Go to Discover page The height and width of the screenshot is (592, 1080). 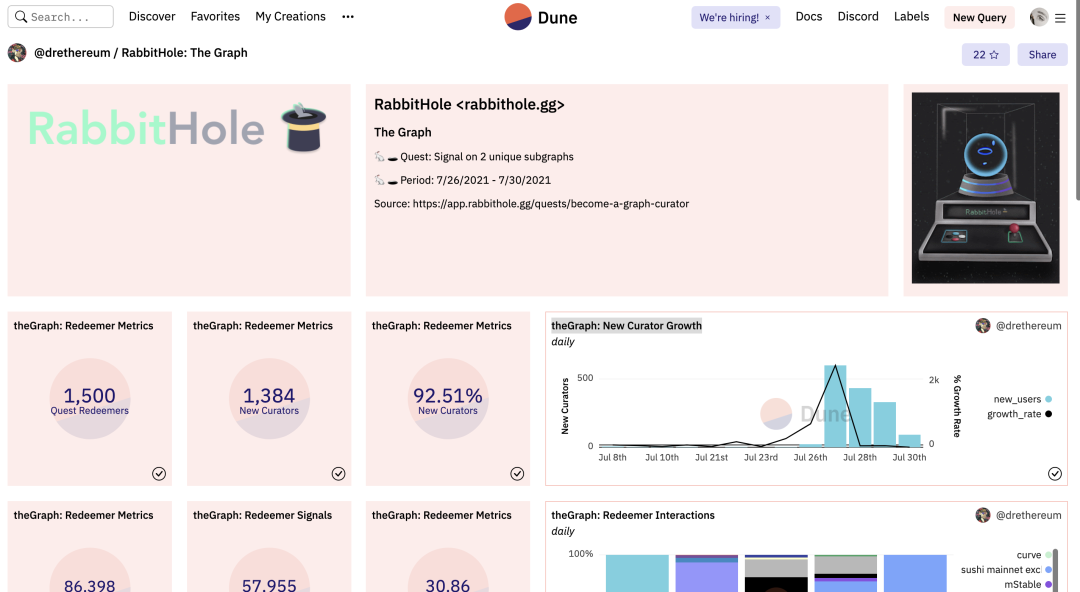click(x=152, y=17)
